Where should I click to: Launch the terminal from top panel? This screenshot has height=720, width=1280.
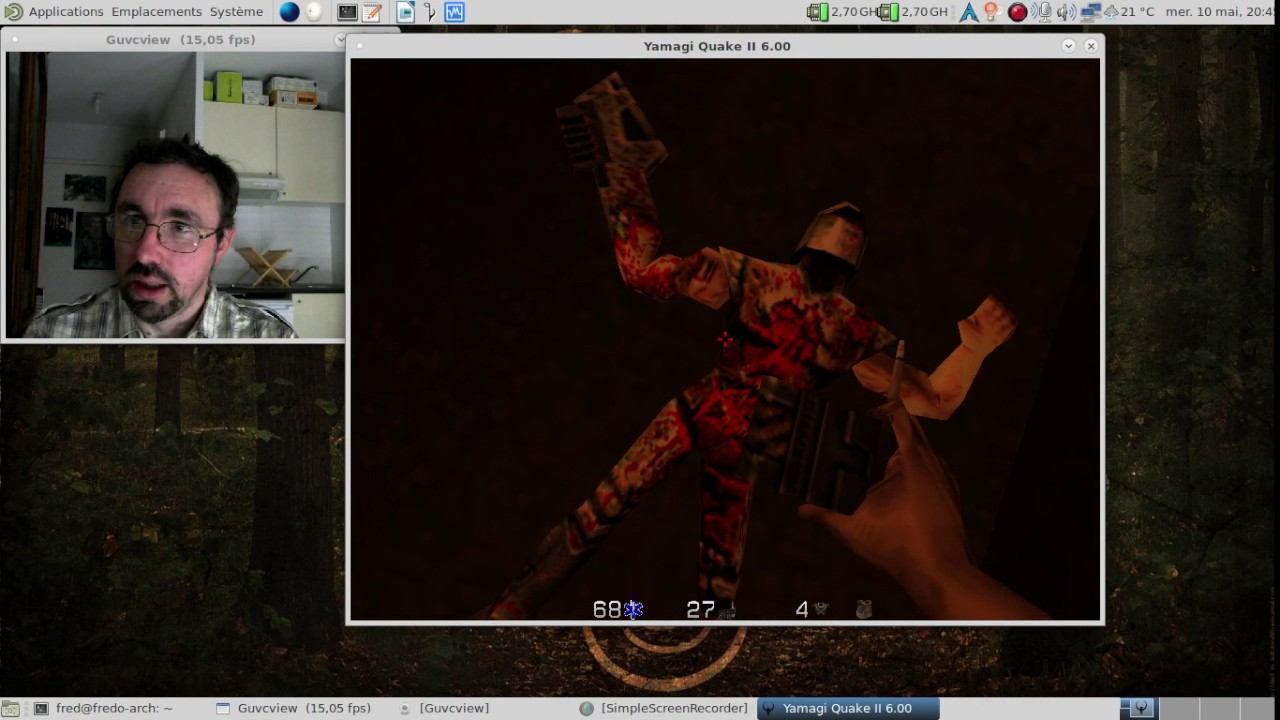tap(347, 12)
